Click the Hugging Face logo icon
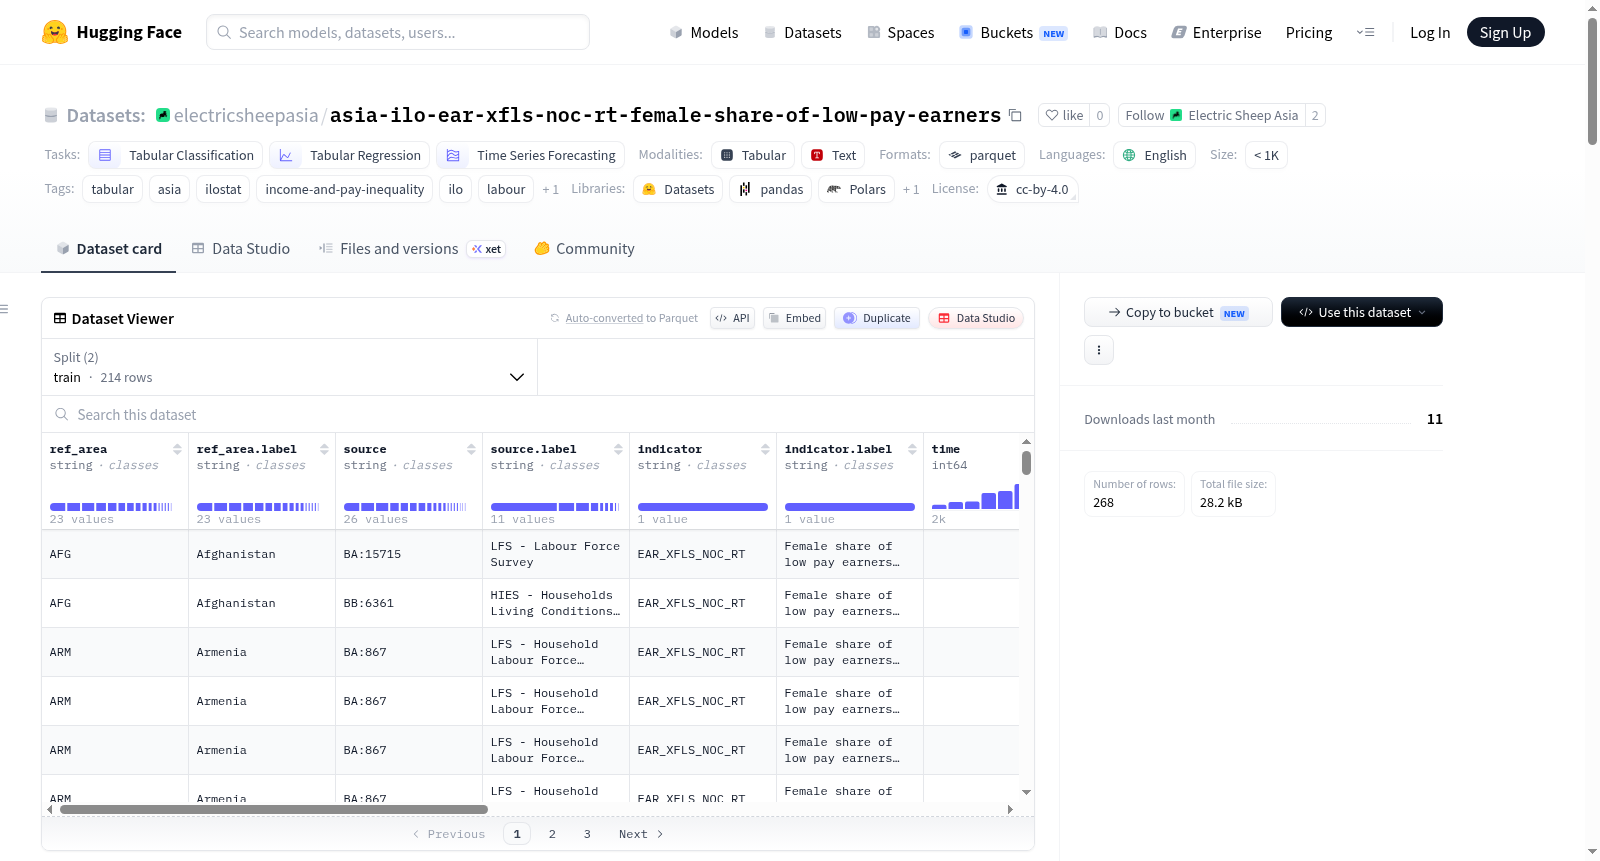The image size is (1600, 861). 55,32
